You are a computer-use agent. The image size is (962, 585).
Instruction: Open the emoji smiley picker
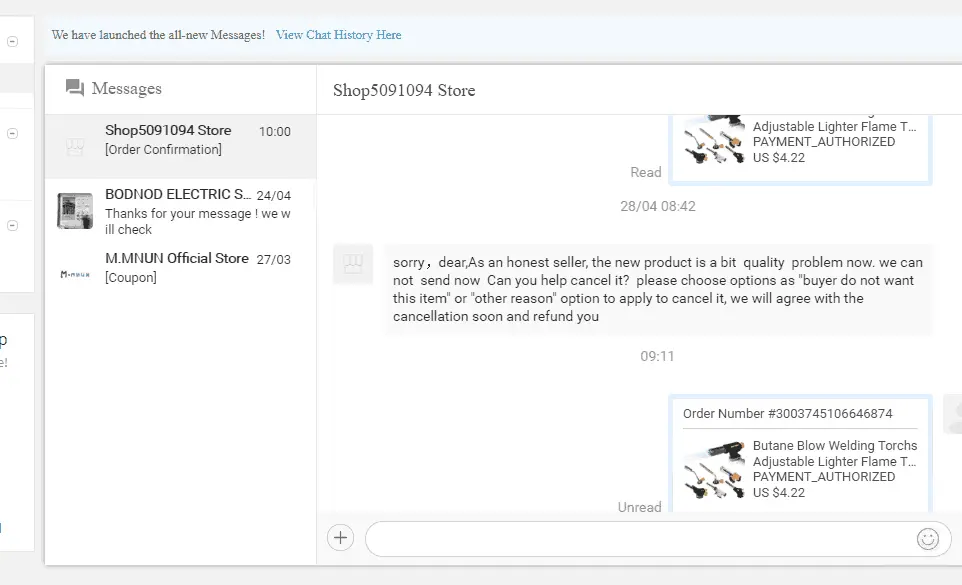tap(928, 539)
